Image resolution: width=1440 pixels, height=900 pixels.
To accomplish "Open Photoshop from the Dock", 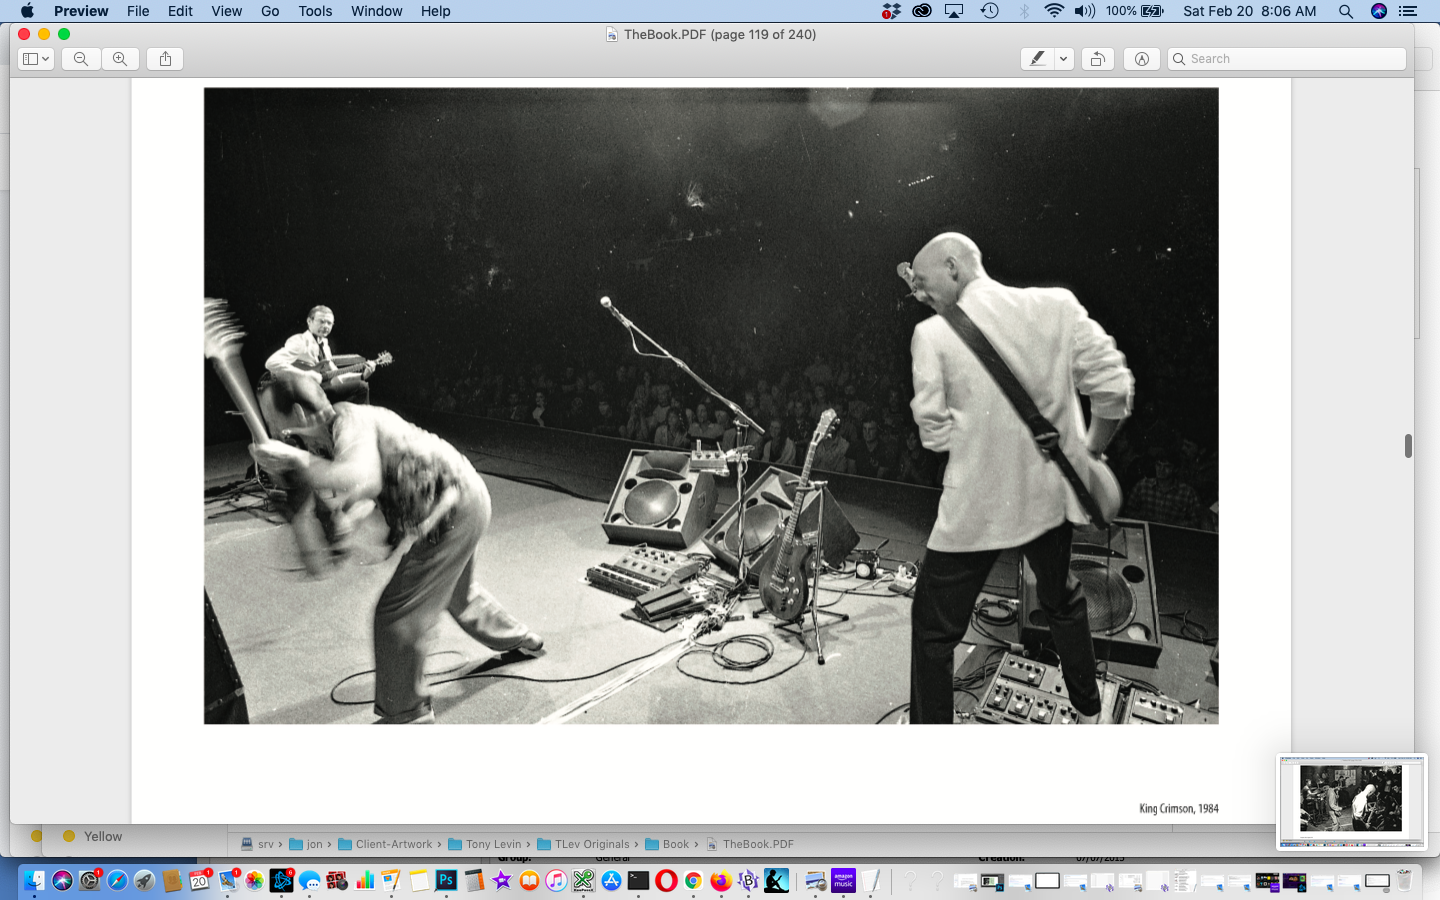I will point(446,880).
